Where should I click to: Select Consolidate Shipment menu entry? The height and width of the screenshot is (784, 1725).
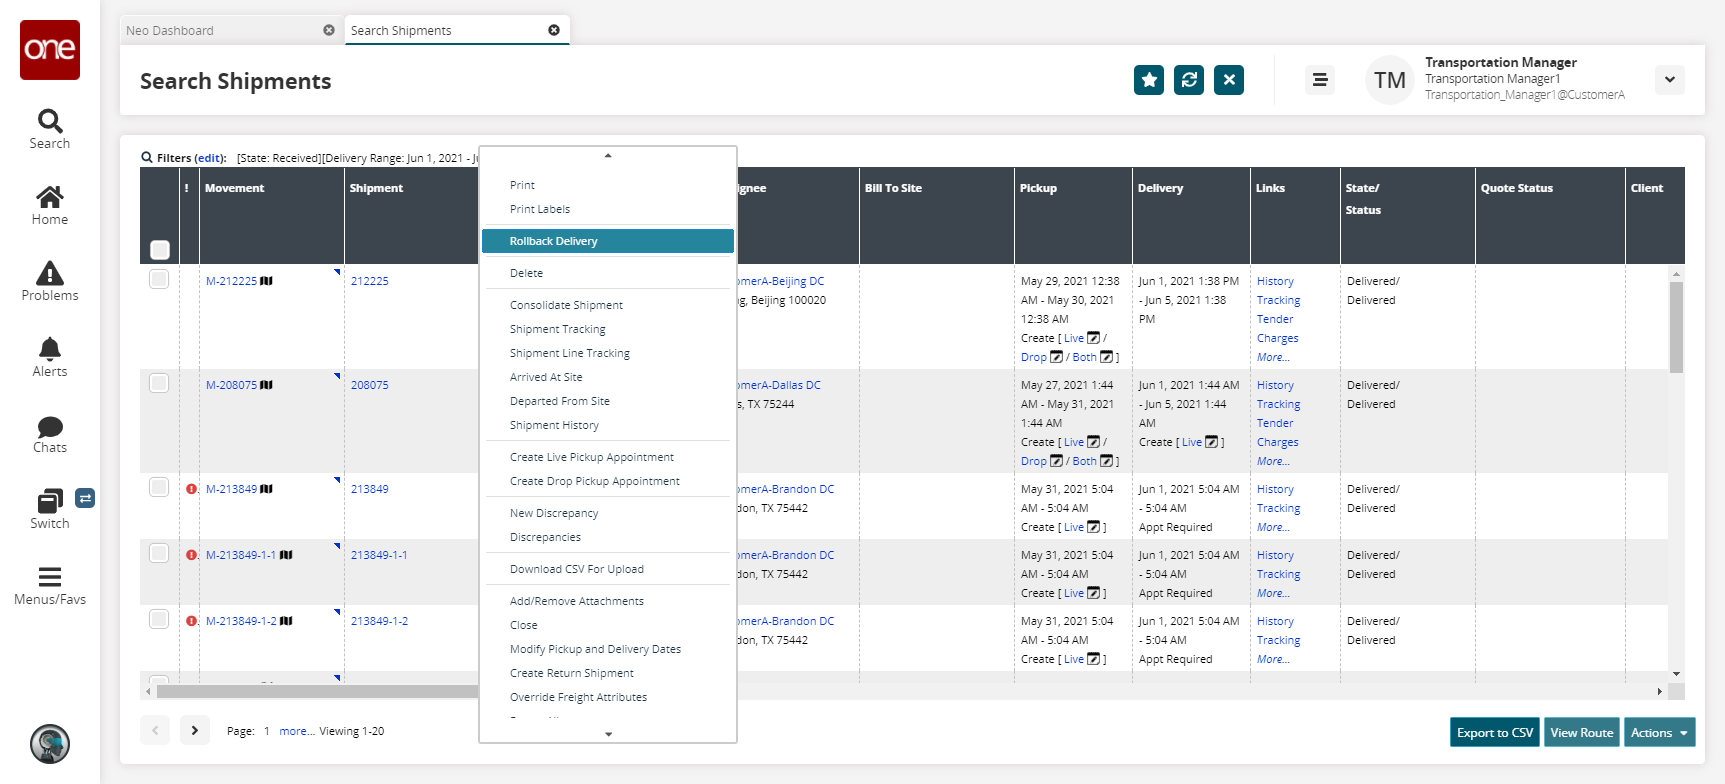tap(566, 305)
